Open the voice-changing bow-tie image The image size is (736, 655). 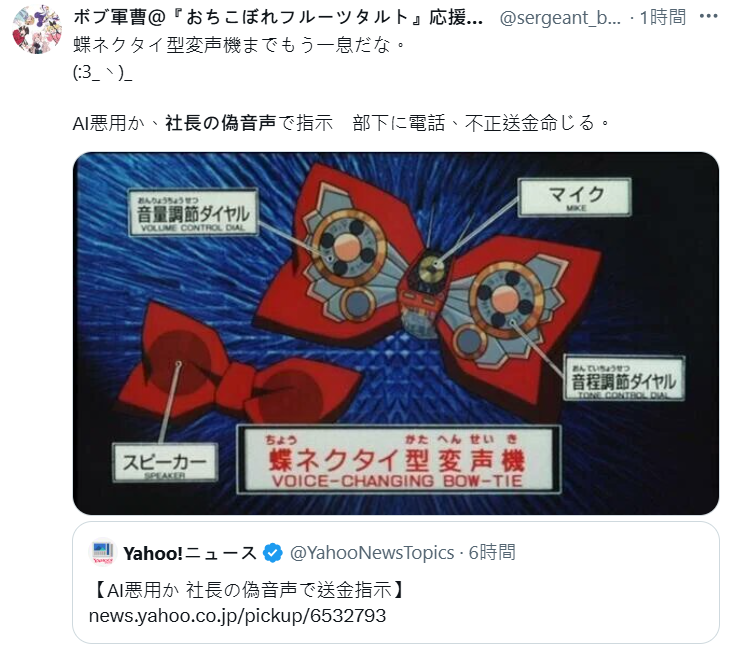coord(396,333)
